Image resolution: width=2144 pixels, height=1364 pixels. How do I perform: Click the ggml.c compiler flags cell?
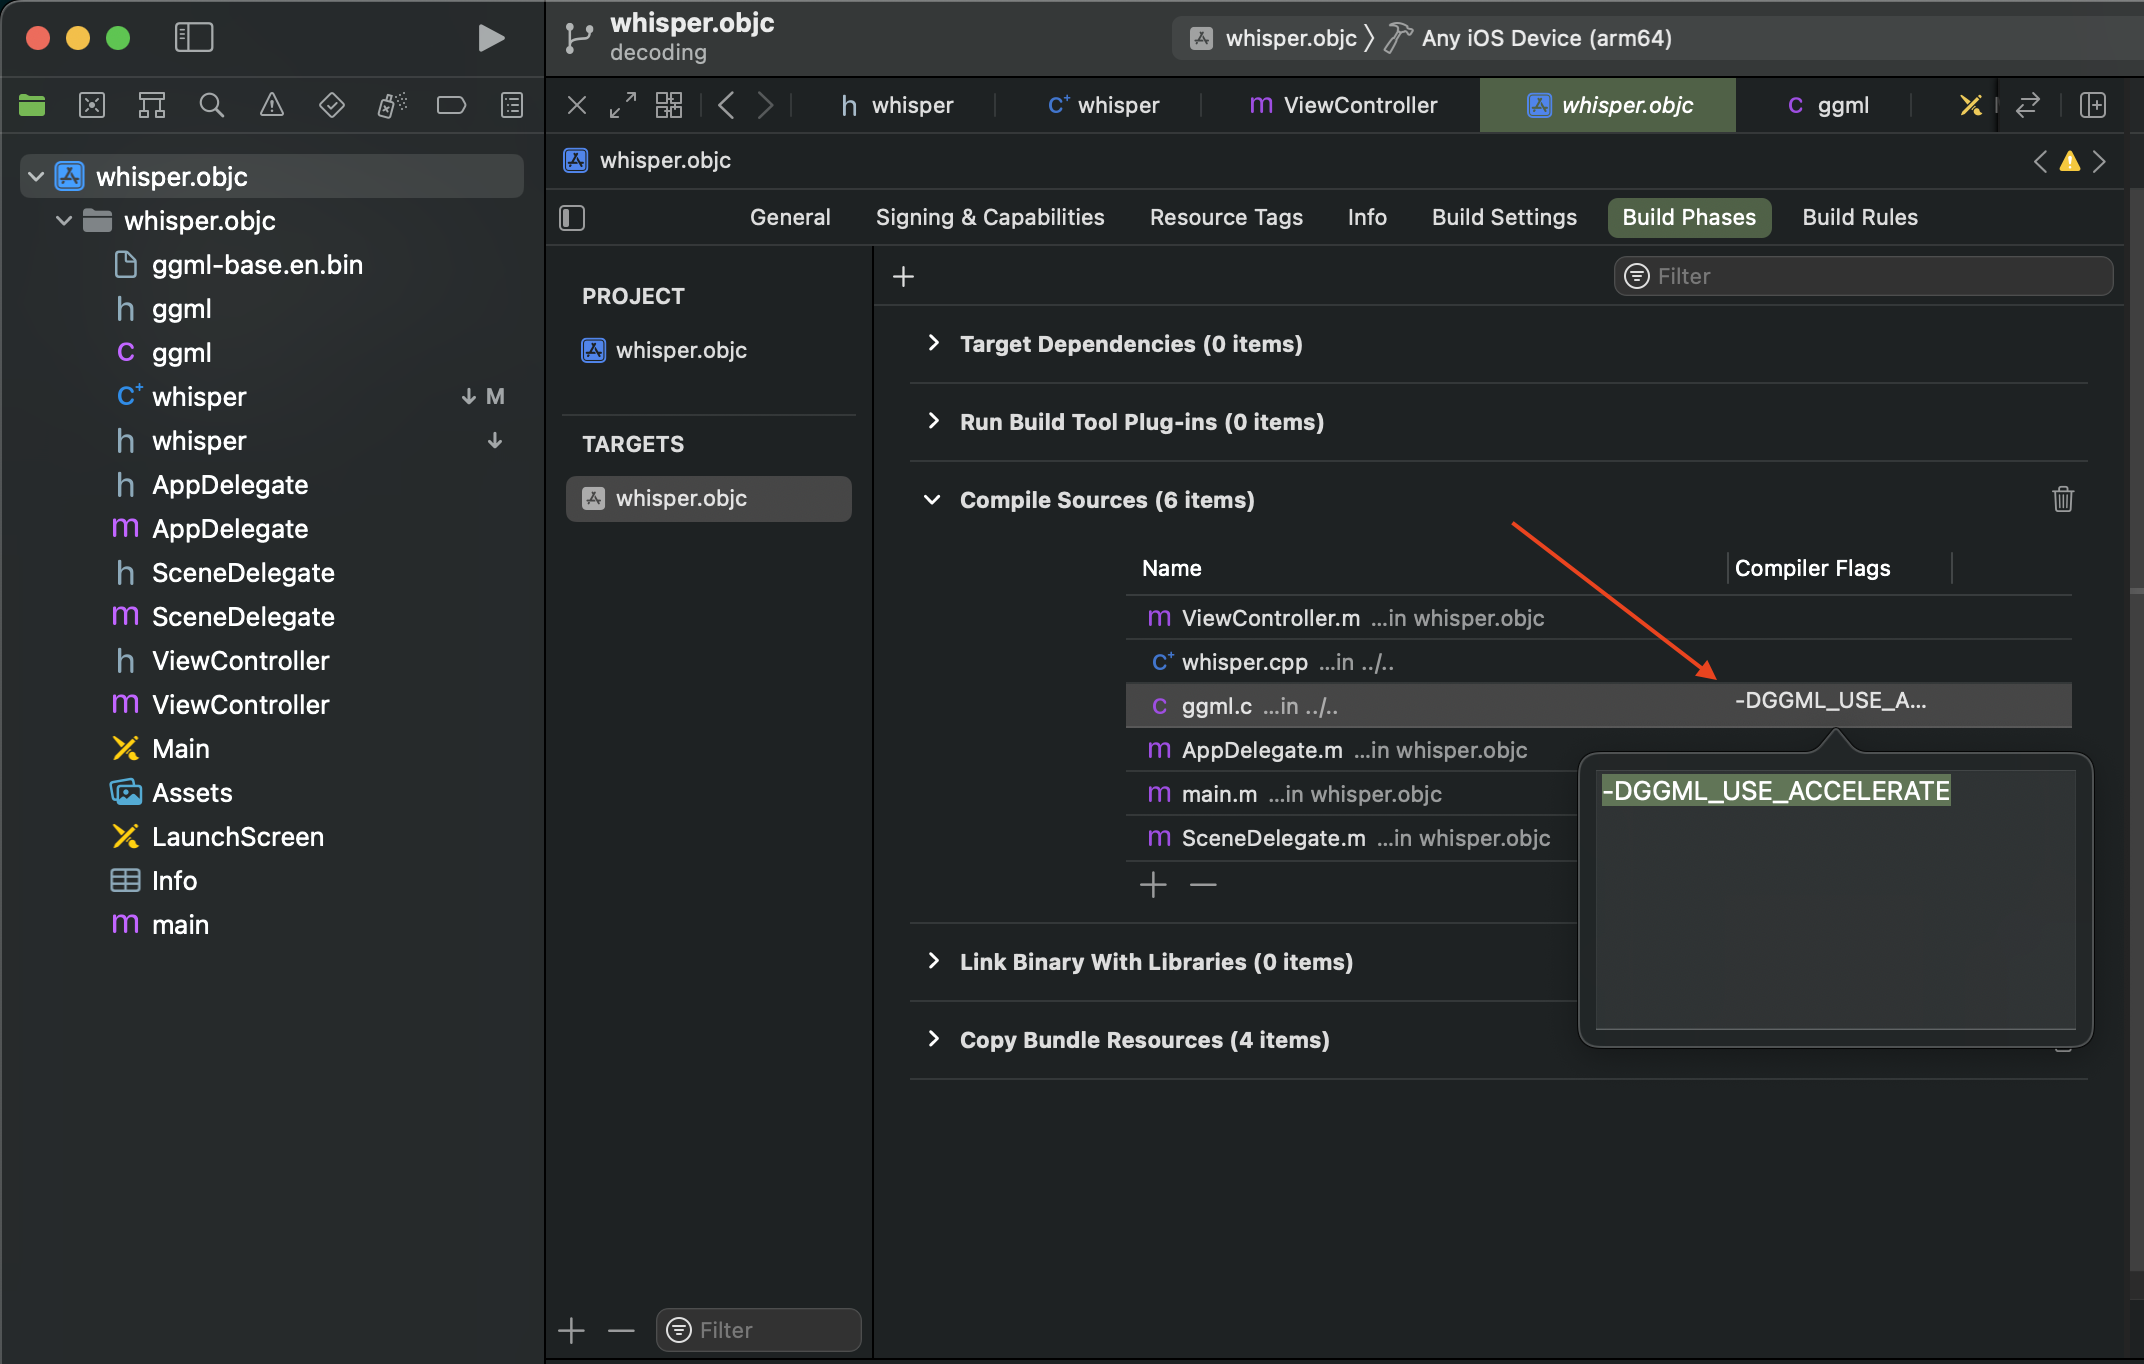[x=1830, y=701]
